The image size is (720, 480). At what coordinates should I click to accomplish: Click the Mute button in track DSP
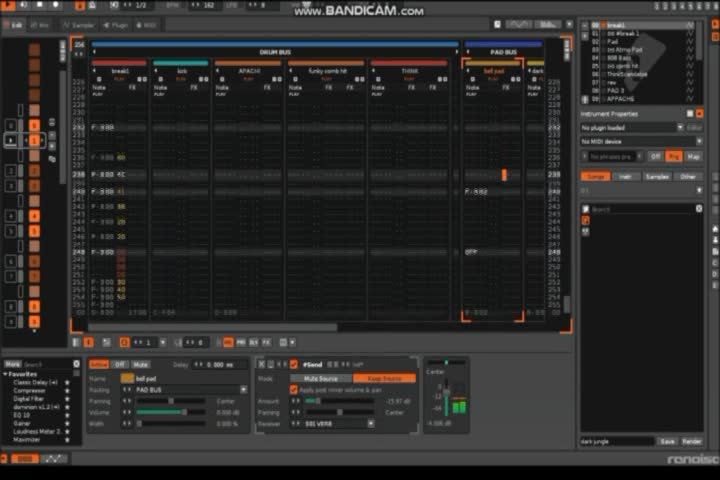click(x=142, y=365)
